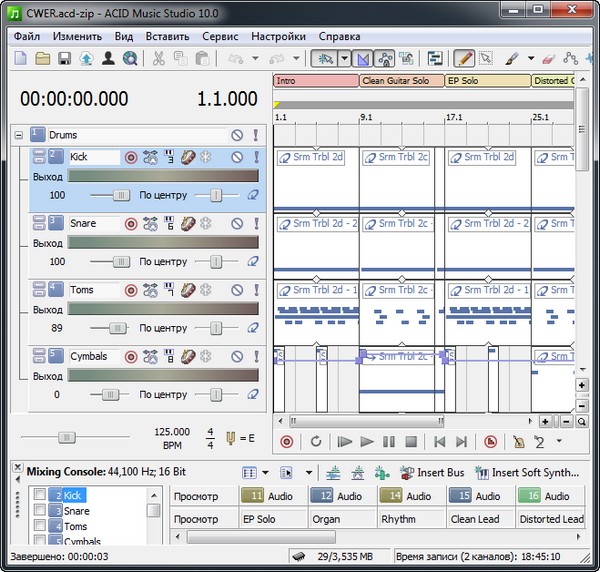The image size is (600, 572).
Task: Click the Get Media globe icon
Action: pos(130,59)
